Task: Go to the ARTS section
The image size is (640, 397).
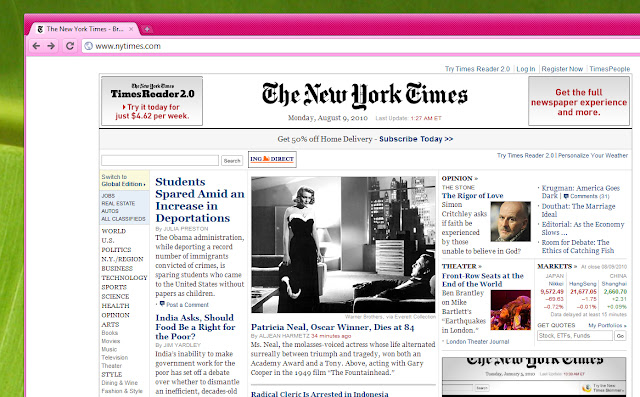Action: [x=110, y=324]
